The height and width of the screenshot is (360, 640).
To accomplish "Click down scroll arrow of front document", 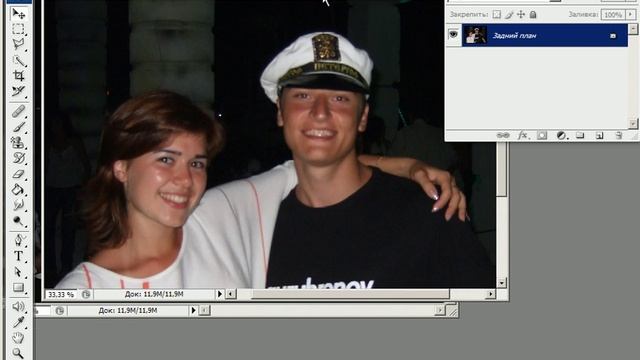I will coord(502,282).
